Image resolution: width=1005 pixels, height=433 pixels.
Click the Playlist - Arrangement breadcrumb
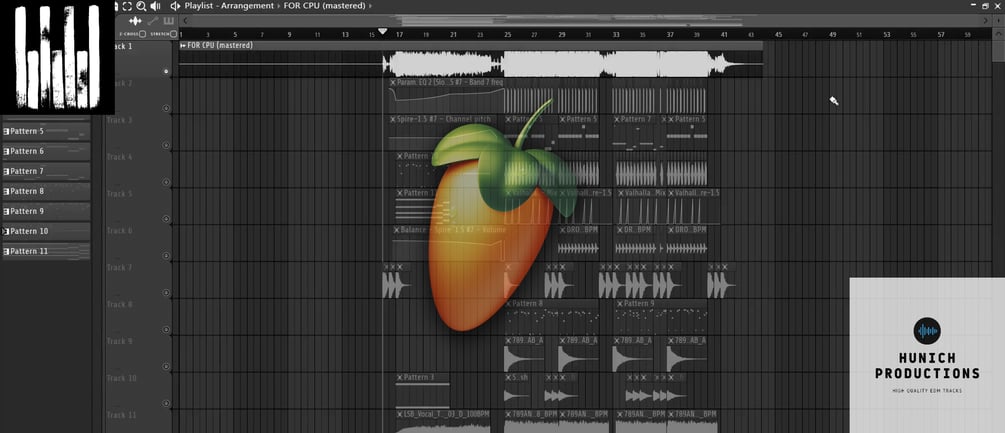tap(229, 6)
